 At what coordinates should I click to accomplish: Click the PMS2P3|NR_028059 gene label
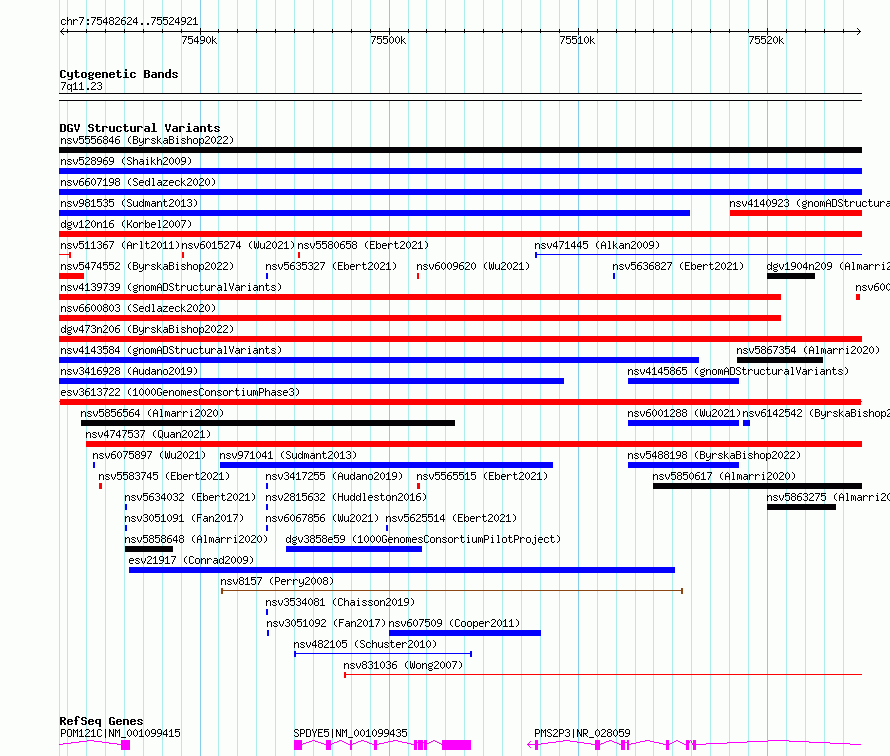[x=582, y=733]
